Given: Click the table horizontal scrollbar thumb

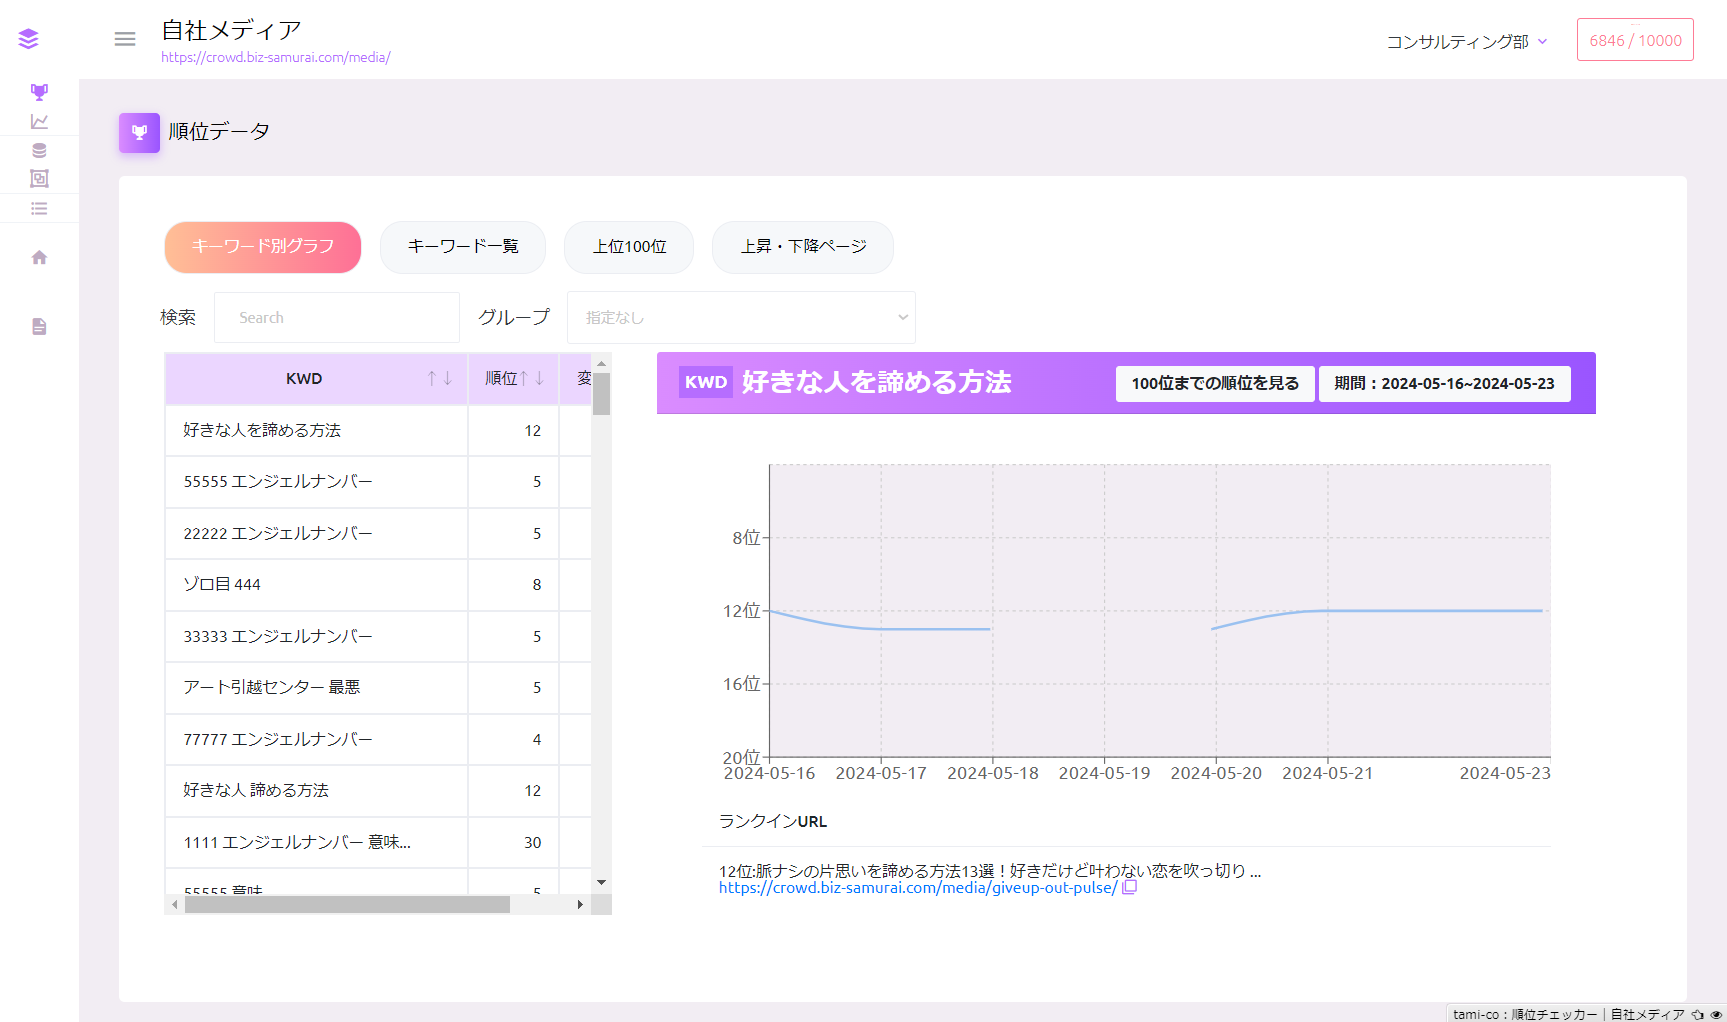Looking at the screenshot, I should (x=347, y=904).
